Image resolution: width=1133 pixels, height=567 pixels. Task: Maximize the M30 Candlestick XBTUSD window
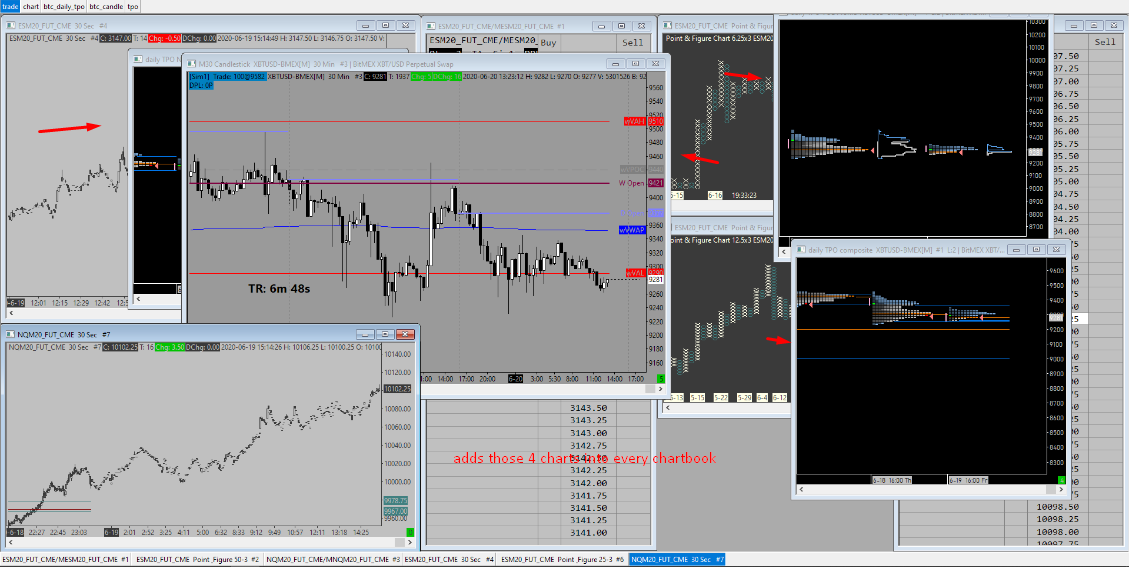[635, 64]
